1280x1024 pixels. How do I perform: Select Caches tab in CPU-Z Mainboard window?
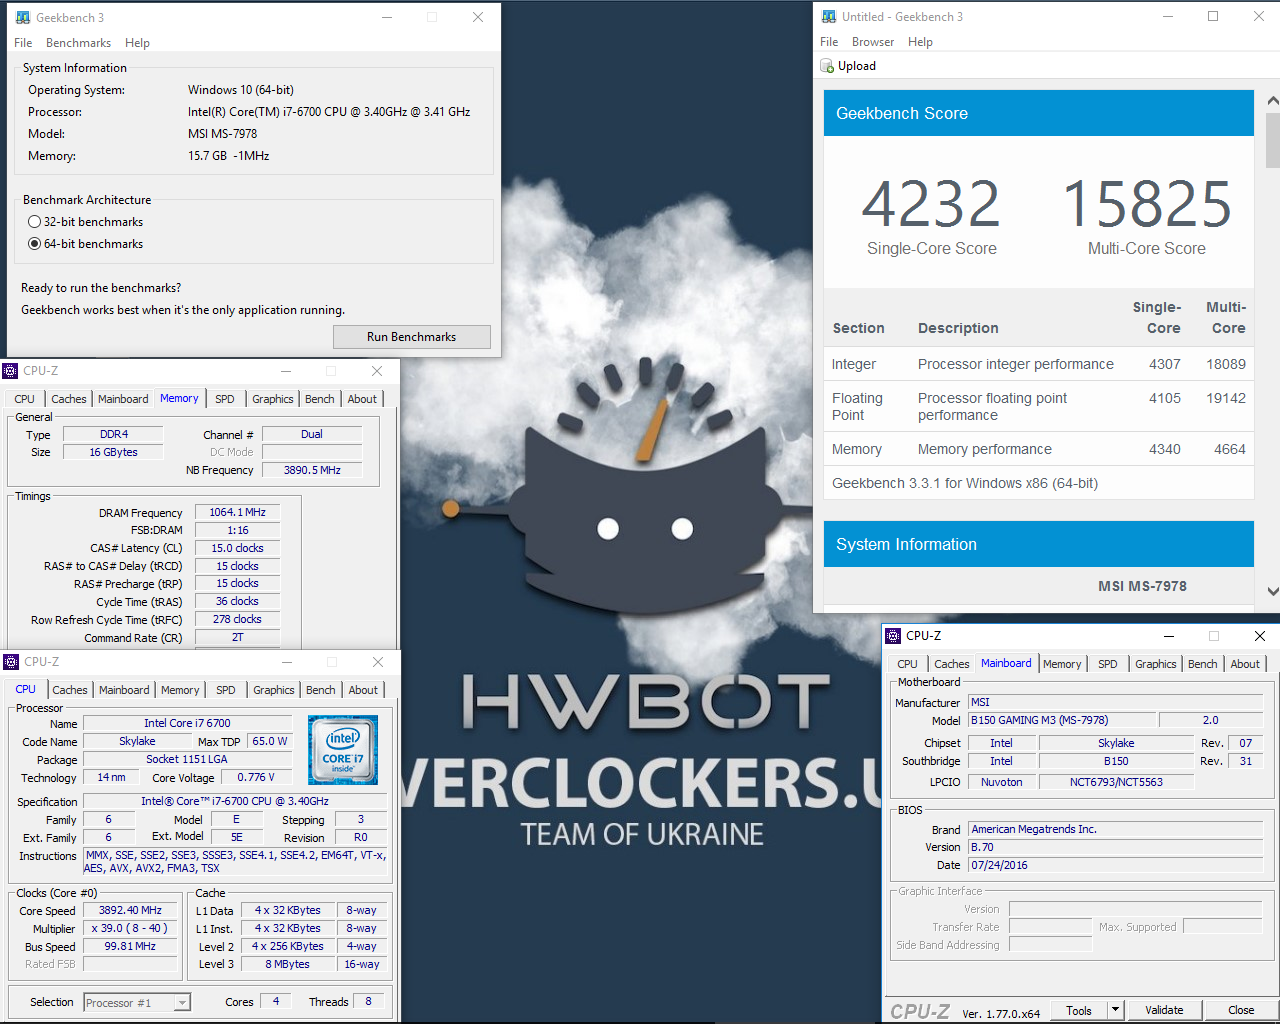952,664
